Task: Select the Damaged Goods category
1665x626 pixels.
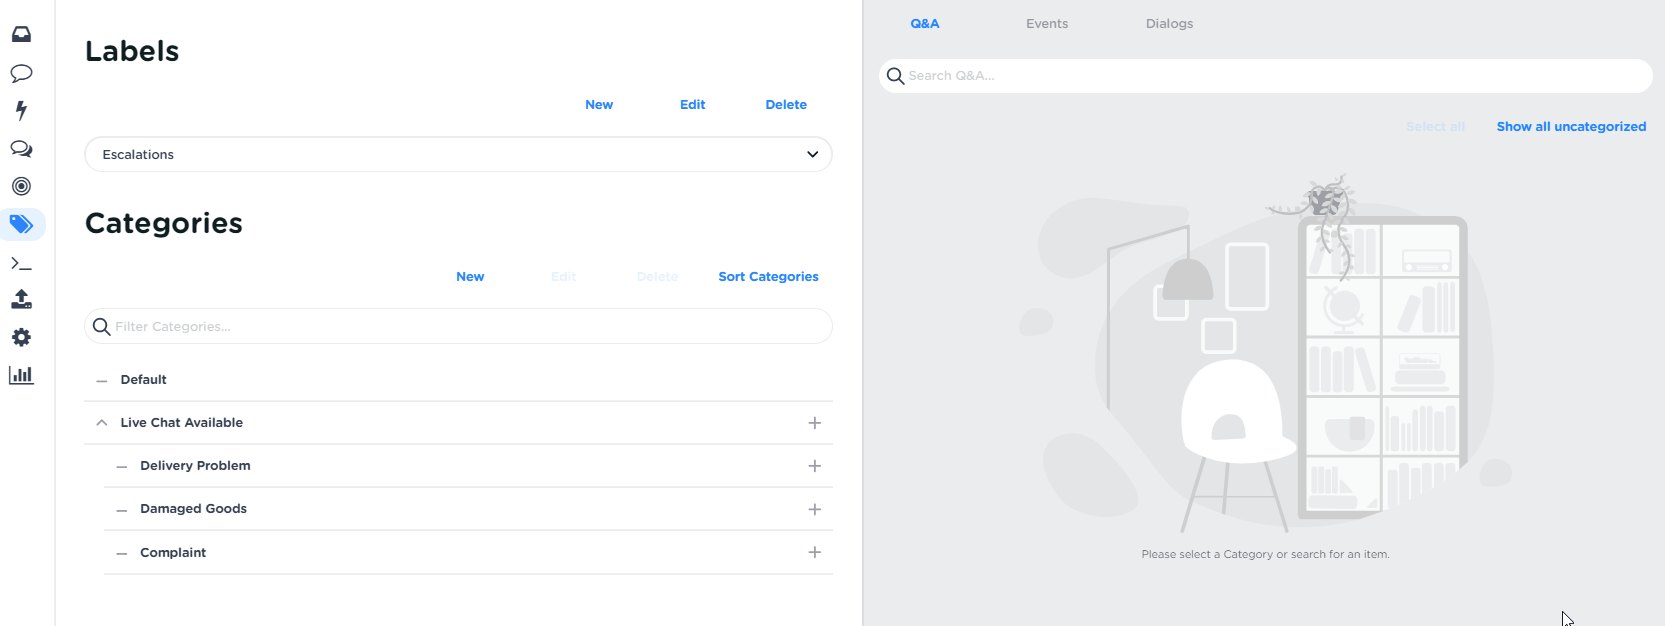Action: click(x=194, y=509)
